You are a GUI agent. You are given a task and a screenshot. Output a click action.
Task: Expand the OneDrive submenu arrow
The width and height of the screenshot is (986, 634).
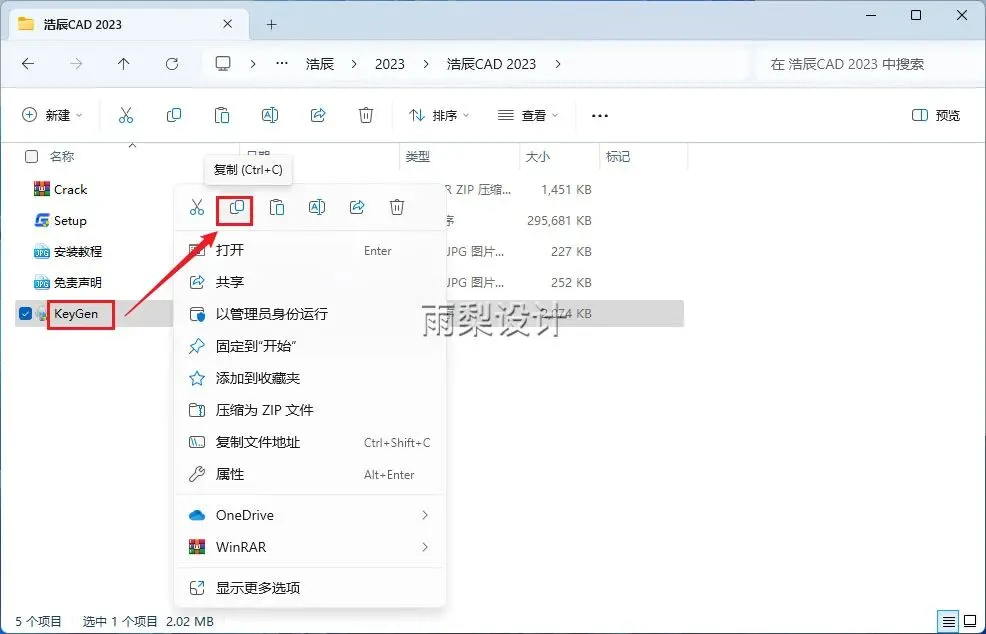[x=425, y=515]
